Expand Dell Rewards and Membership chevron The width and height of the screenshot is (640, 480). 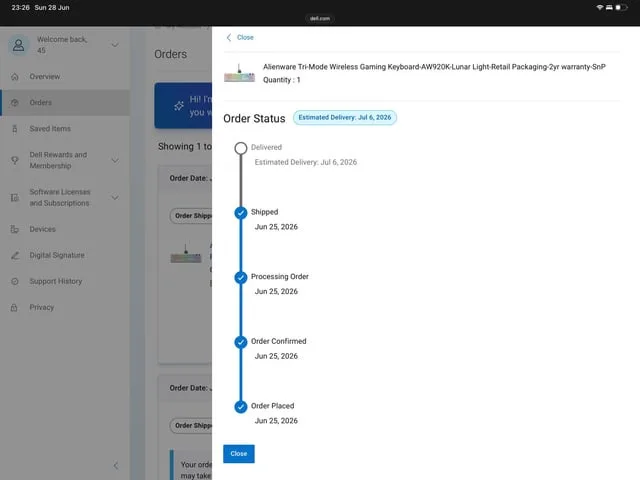click(x=116, y=160)
